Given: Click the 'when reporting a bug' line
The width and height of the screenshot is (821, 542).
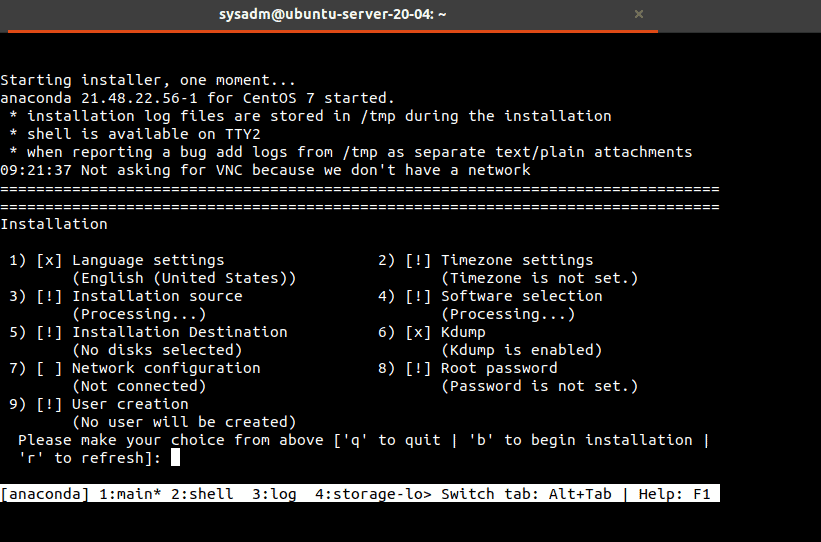Looking at the screenshot, I should [351, 152].
